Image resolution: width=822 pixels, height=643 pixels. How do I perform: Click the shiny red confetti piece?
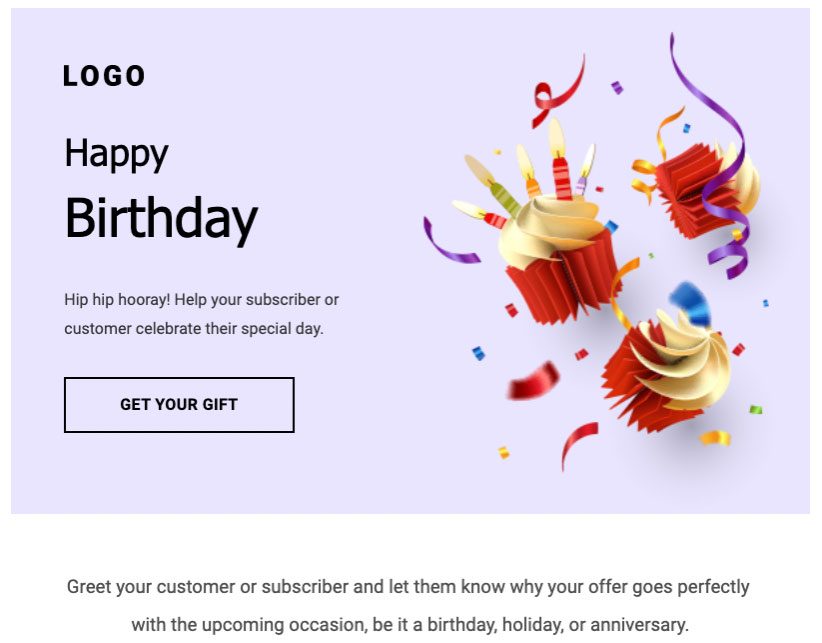(532, 381)
